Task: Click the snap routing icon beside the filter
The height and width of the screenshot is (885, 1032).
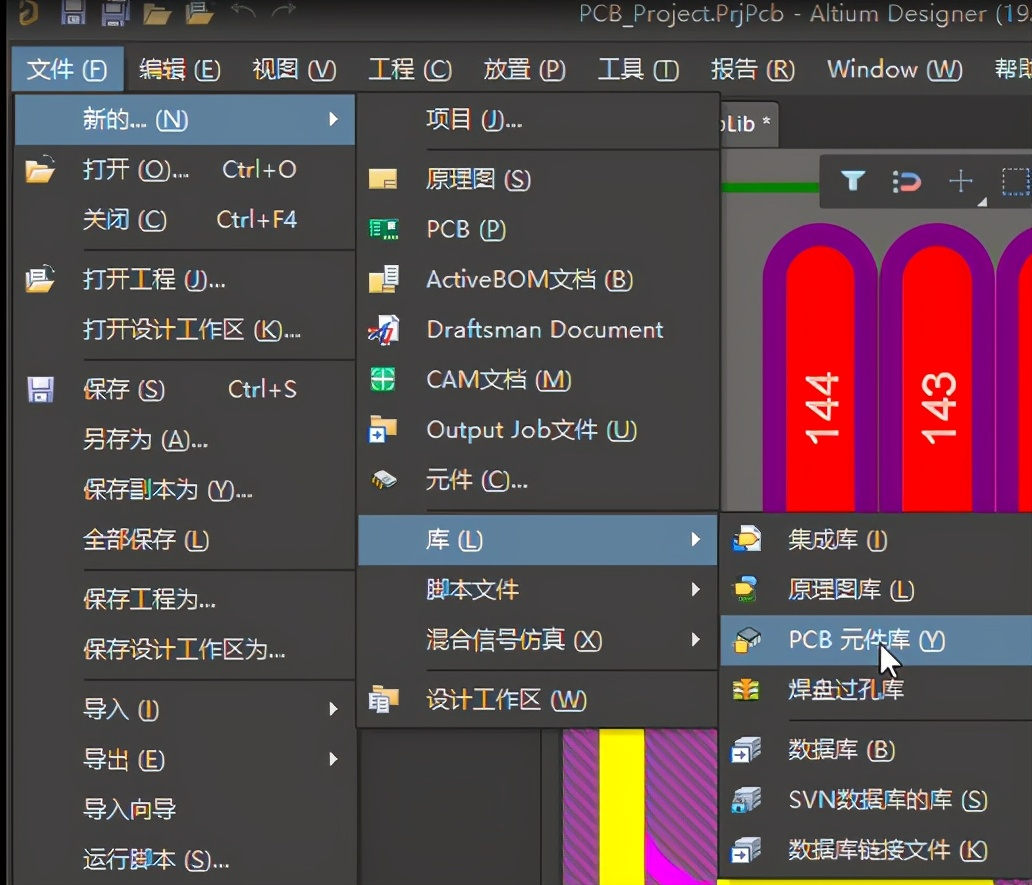Action: pyautogui.click(x=906, y=181)
